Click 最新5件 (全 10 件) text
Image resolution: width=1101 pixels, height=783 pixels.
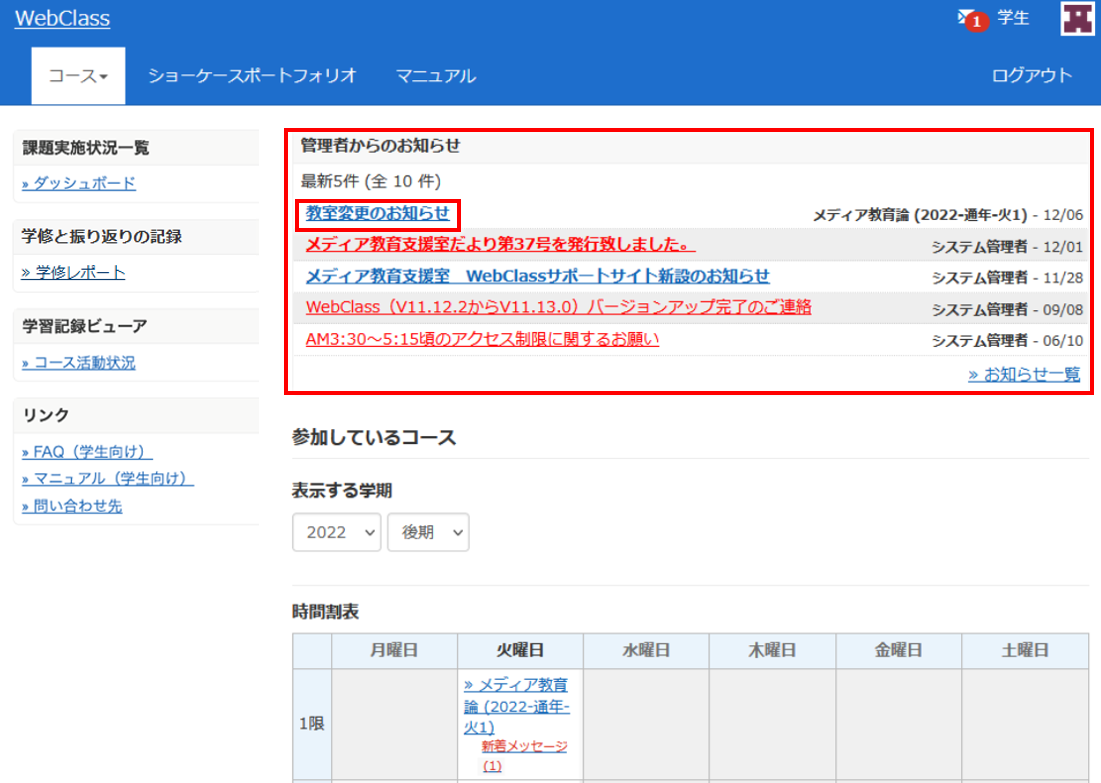(x=371, y=181)
